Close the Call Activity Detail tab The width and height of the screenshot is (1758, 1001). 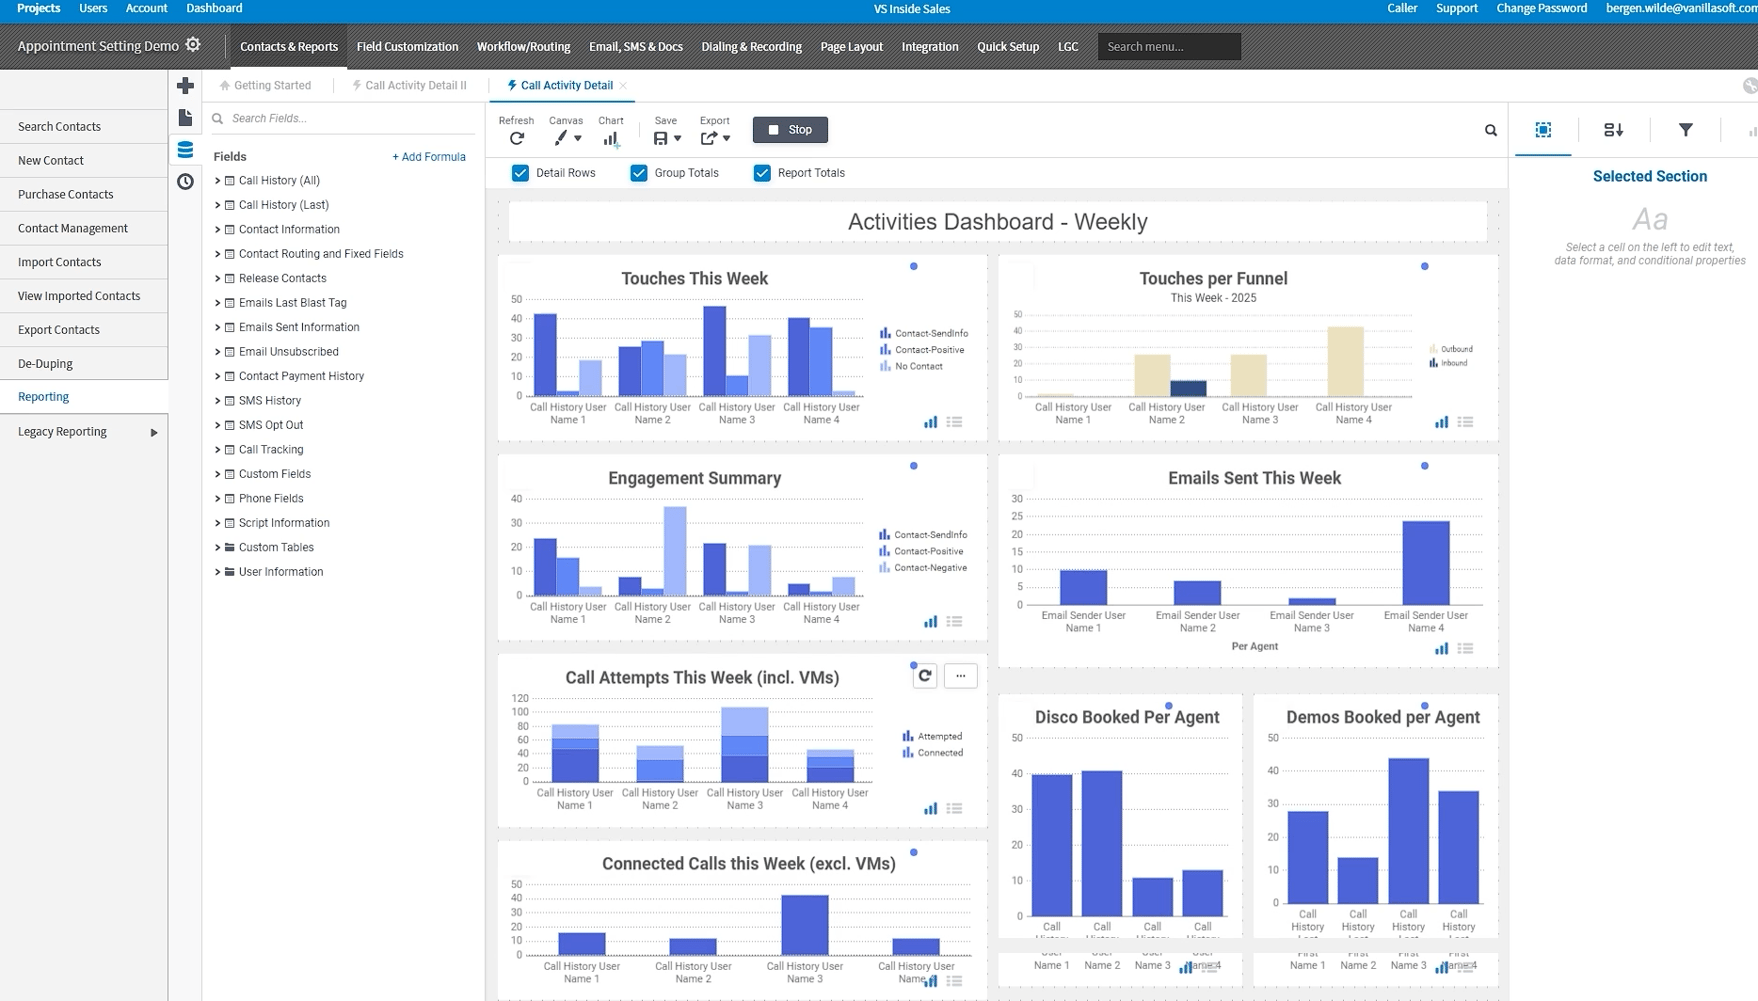click(x=623, y=86)
